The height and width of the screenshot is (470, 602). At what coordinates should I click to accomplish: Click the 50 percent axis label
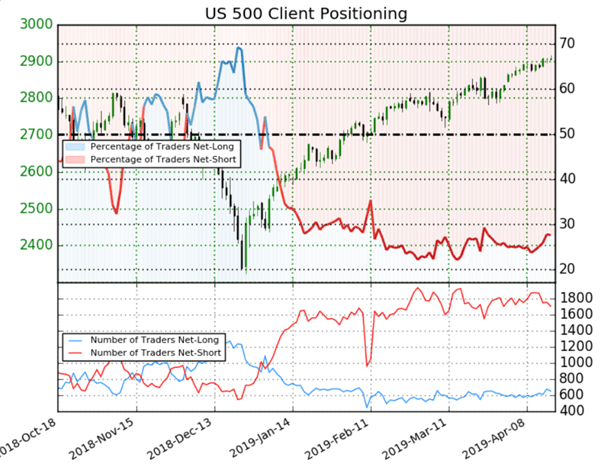(567, 134)
